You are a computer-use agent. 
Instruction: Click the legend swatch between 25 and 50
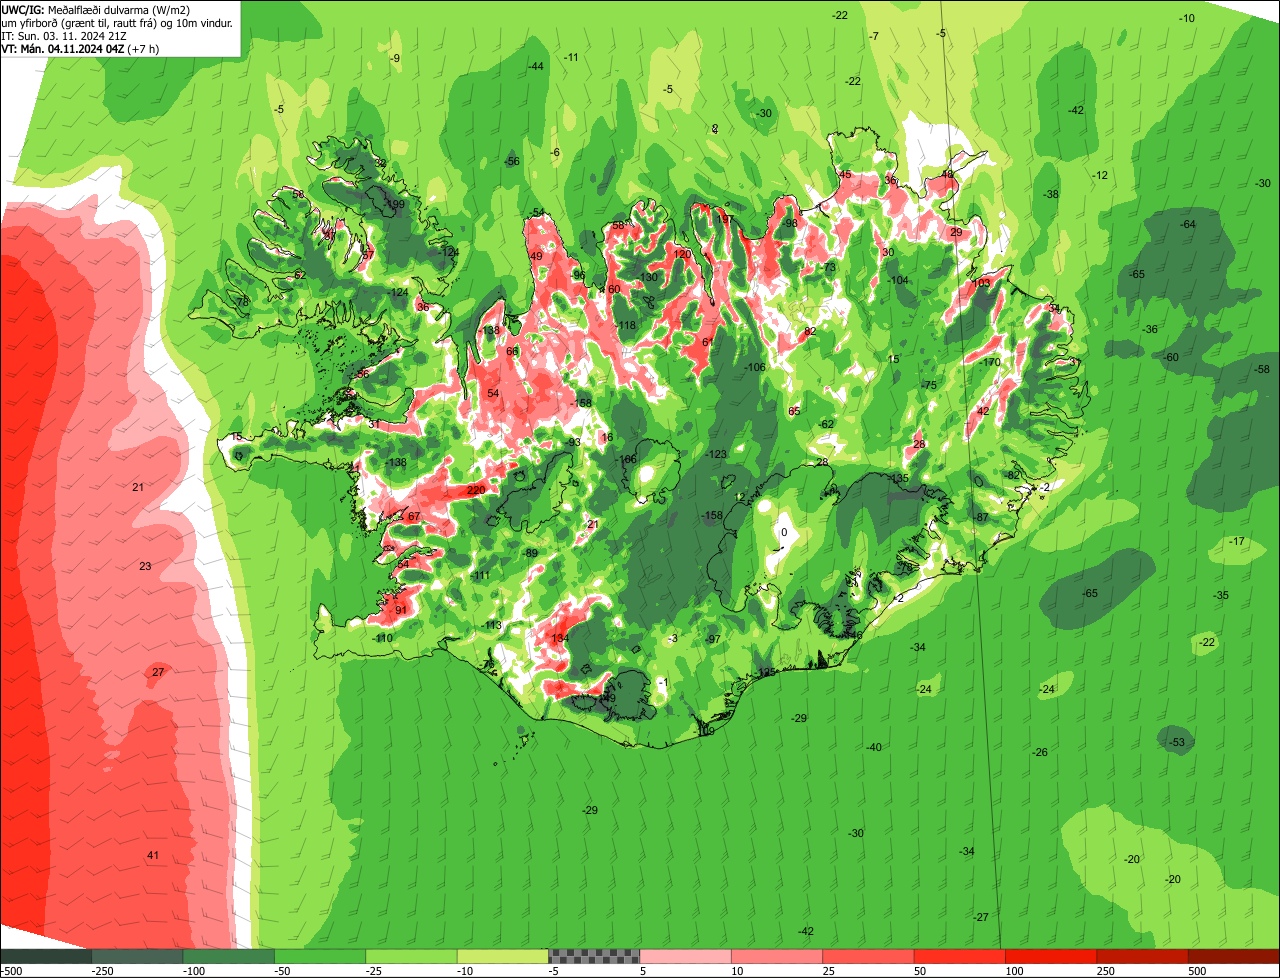[868, 956]
